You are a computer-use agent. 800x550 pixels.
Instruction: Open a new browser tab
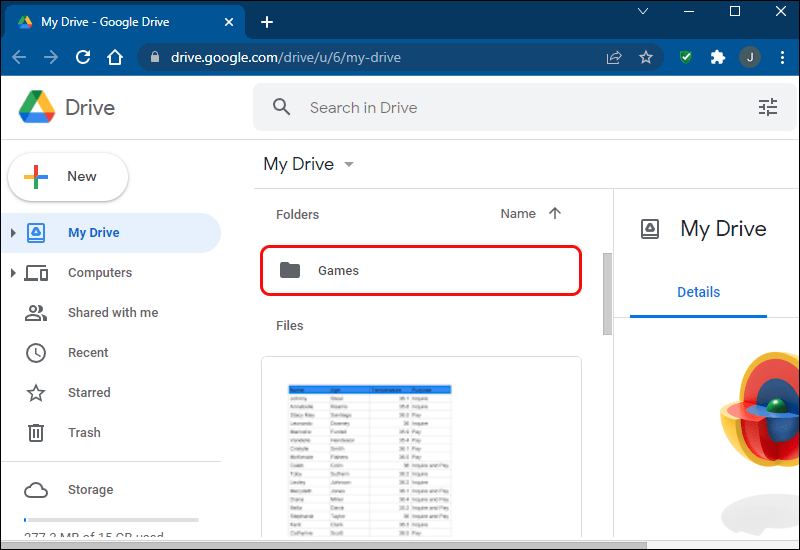pos(267,22)
